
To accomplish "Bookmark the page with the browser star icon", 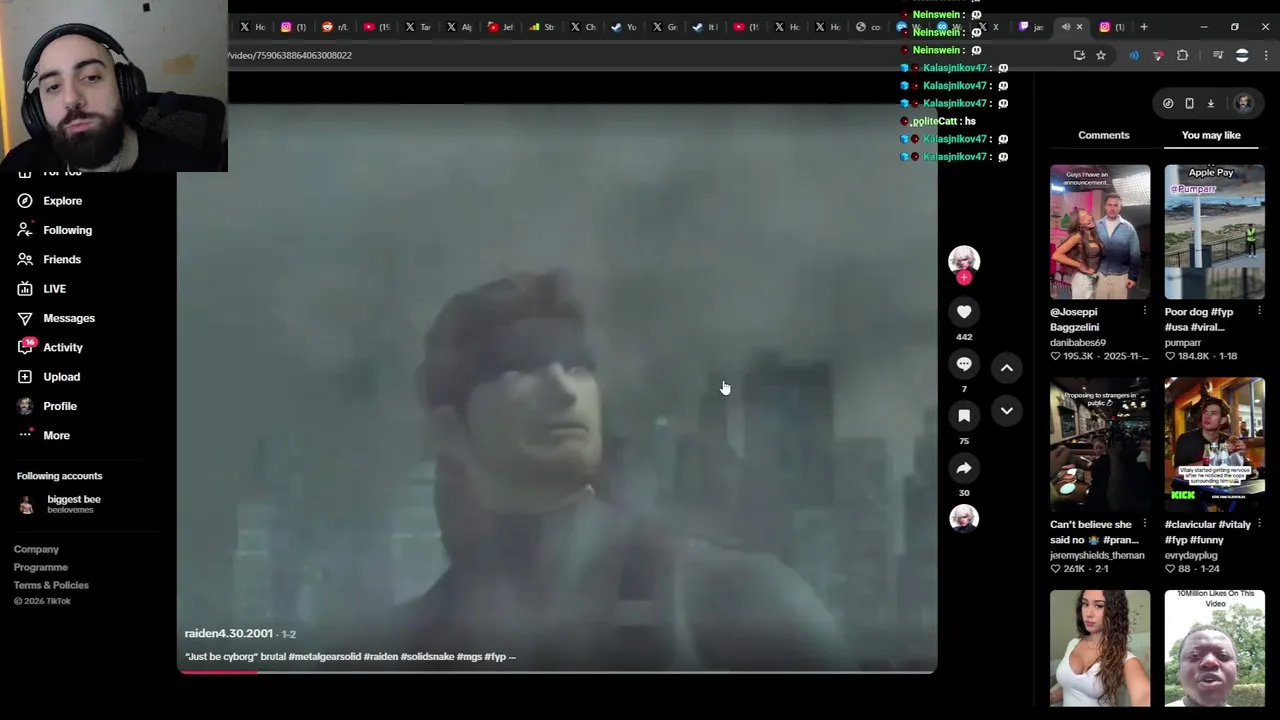I will point(1100,55).
